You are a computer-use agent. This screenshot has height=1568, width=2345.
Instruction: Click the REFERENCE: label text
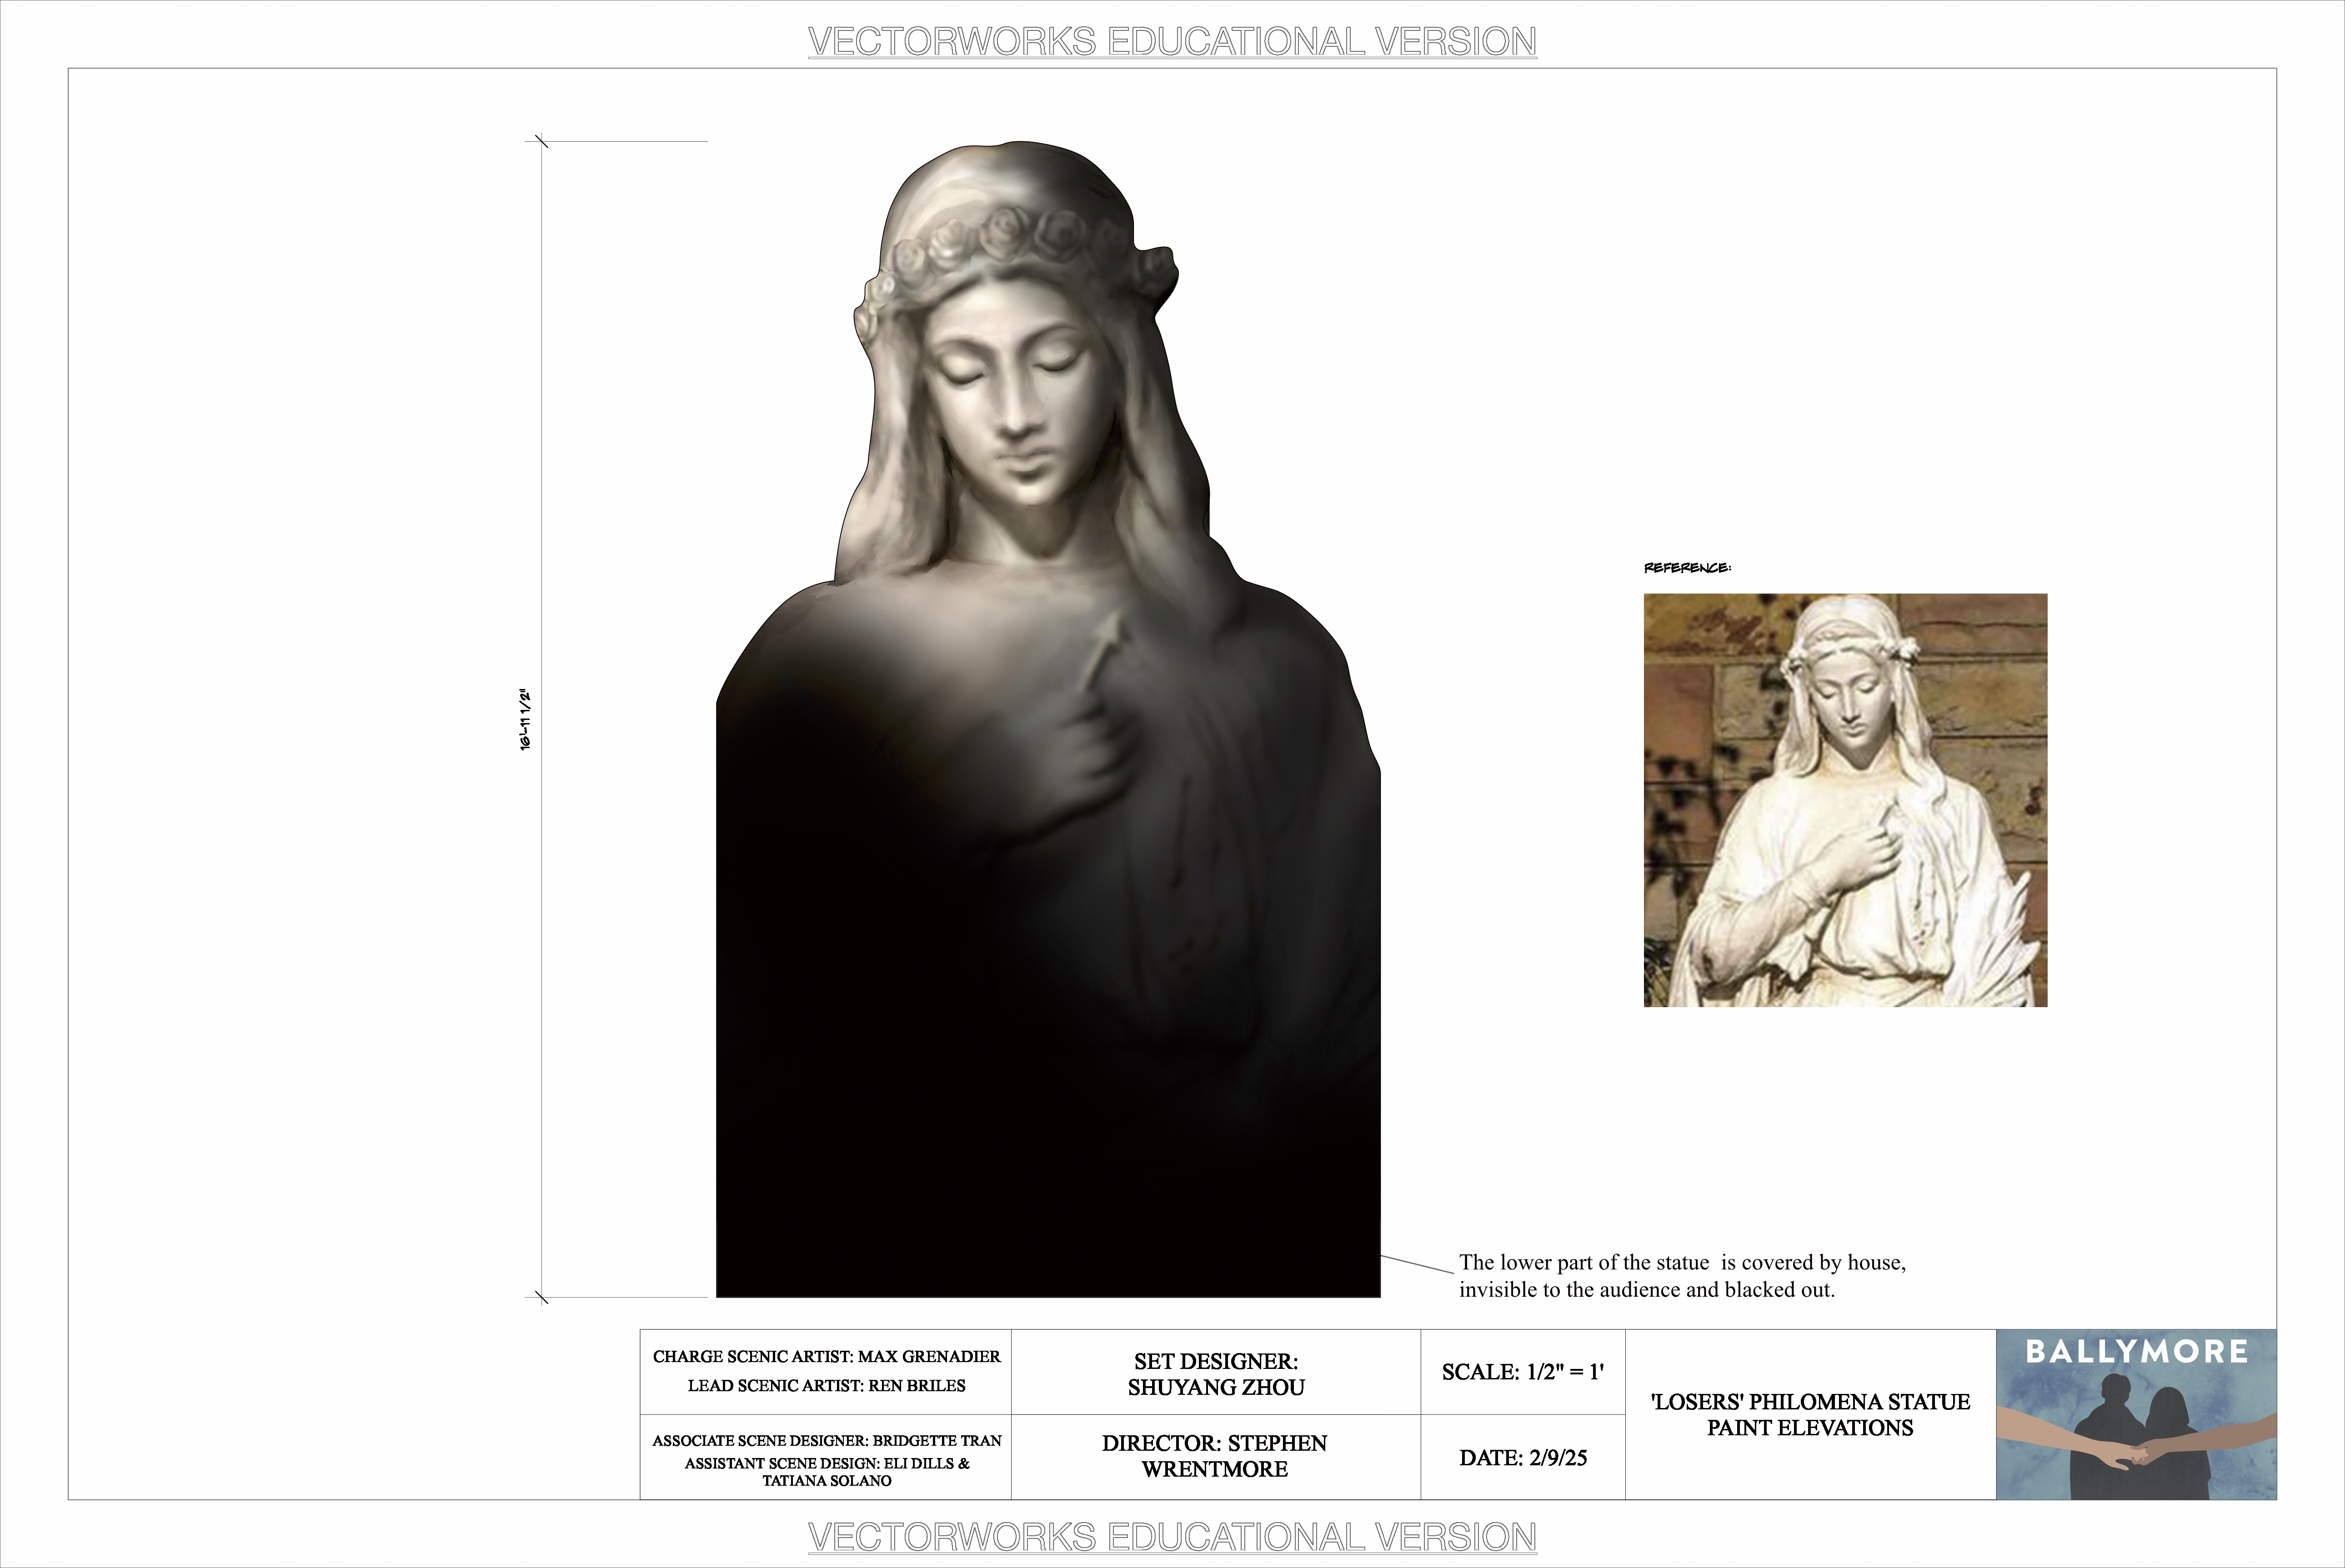coord(1687,568)
